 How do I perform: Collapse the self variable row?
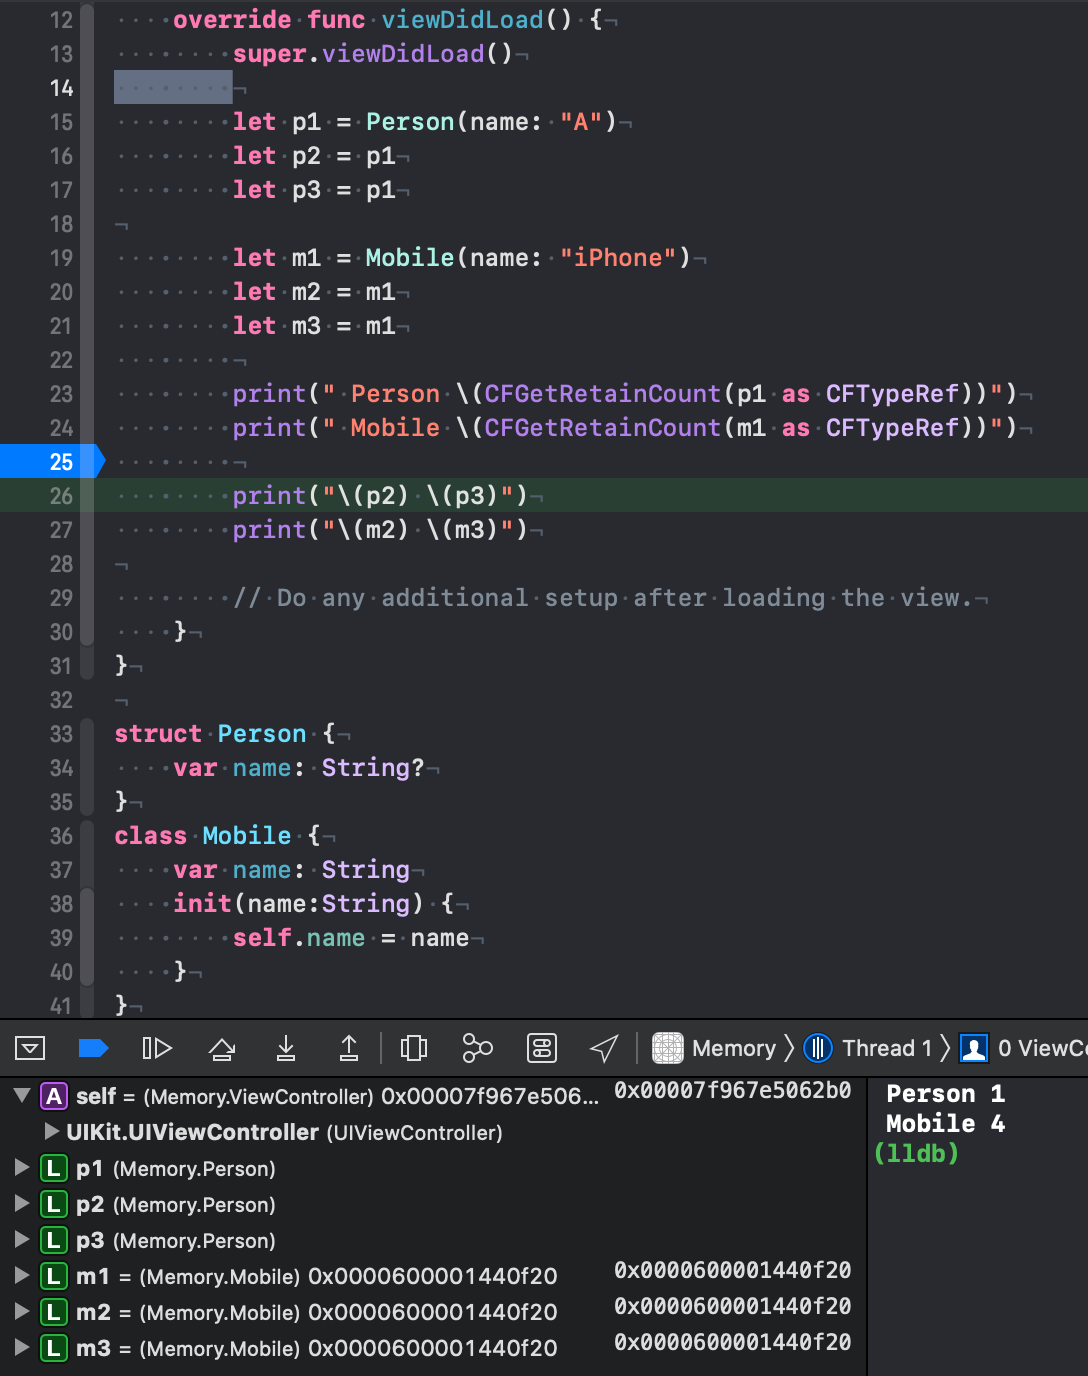[22, 1095]
